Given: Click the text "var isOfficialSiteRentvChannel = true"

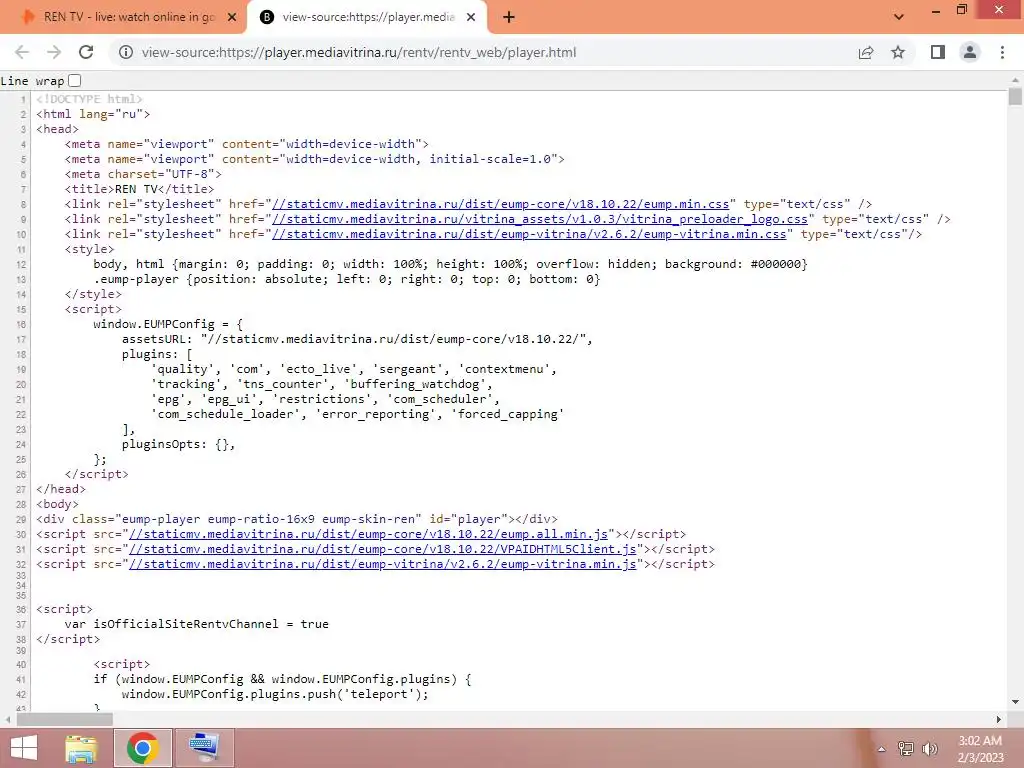Looking at the screenshot, I should [x=197, y=624].
